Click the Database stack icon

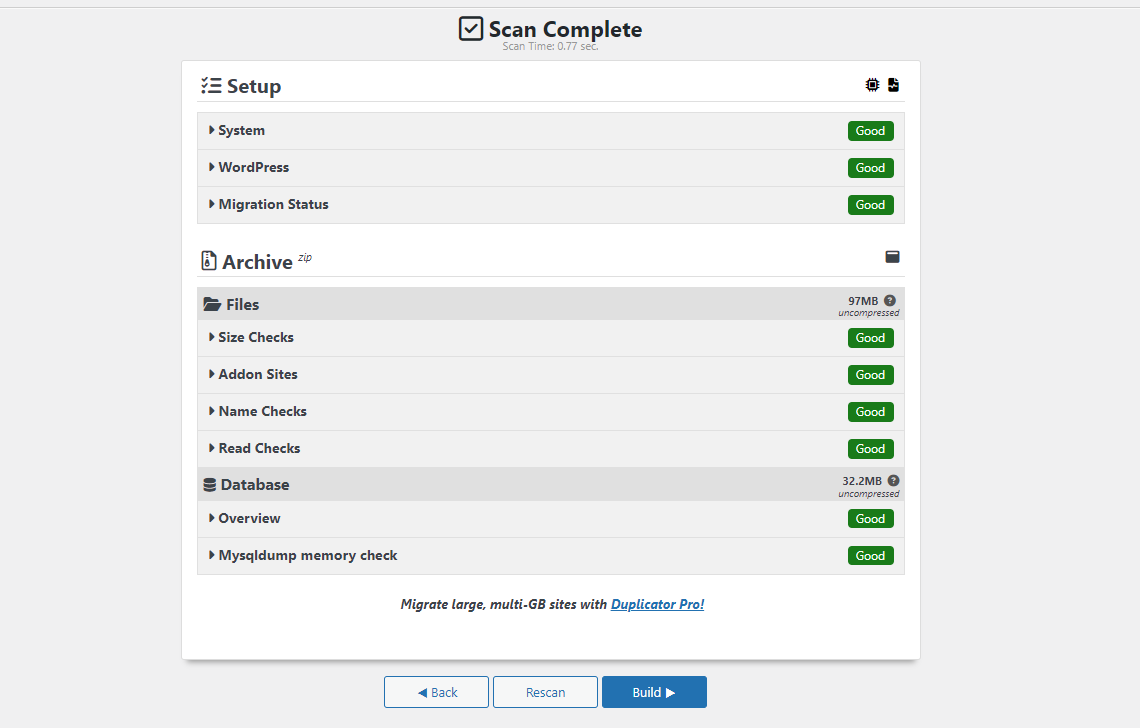tap(209, 484)
